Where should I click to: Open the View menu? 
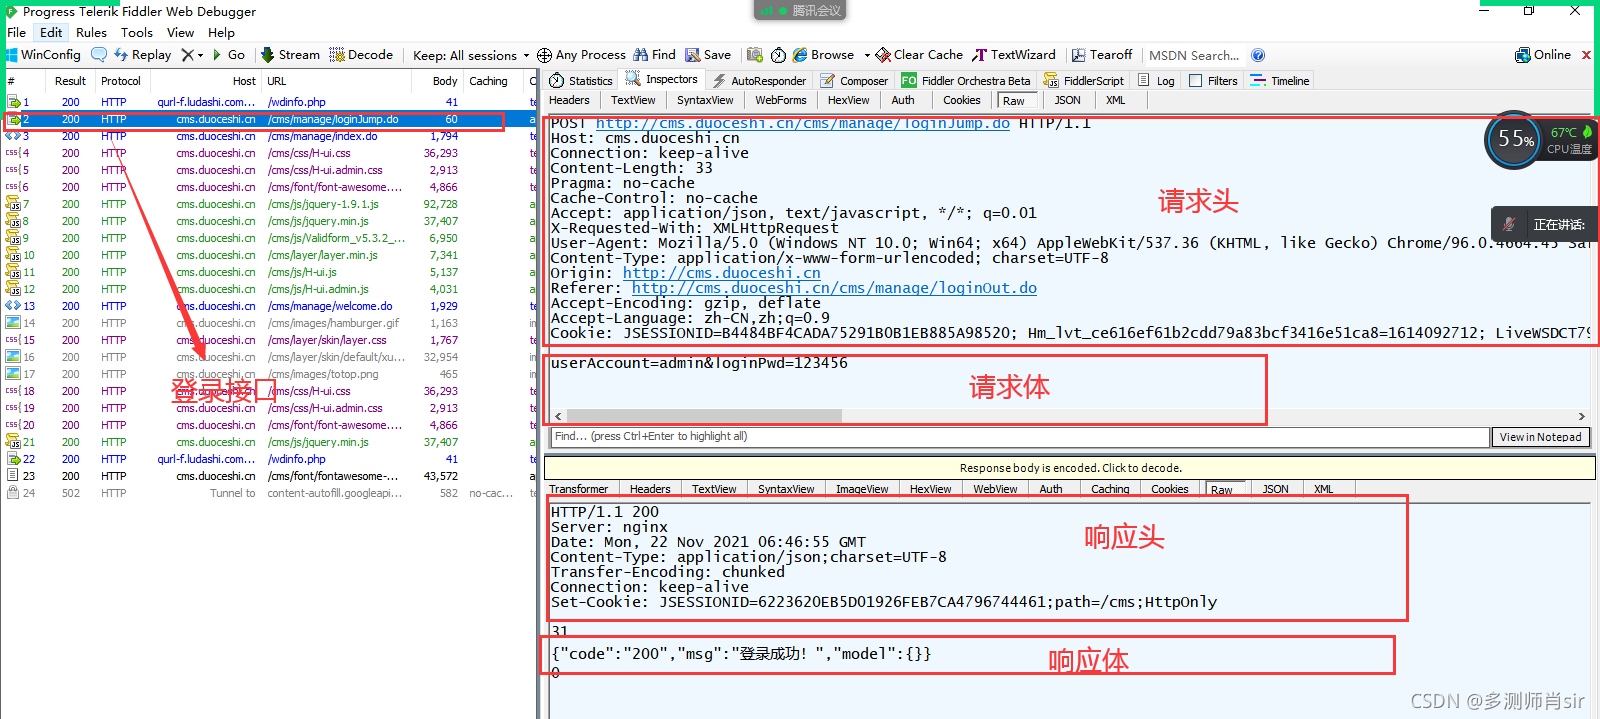[180, 32]
